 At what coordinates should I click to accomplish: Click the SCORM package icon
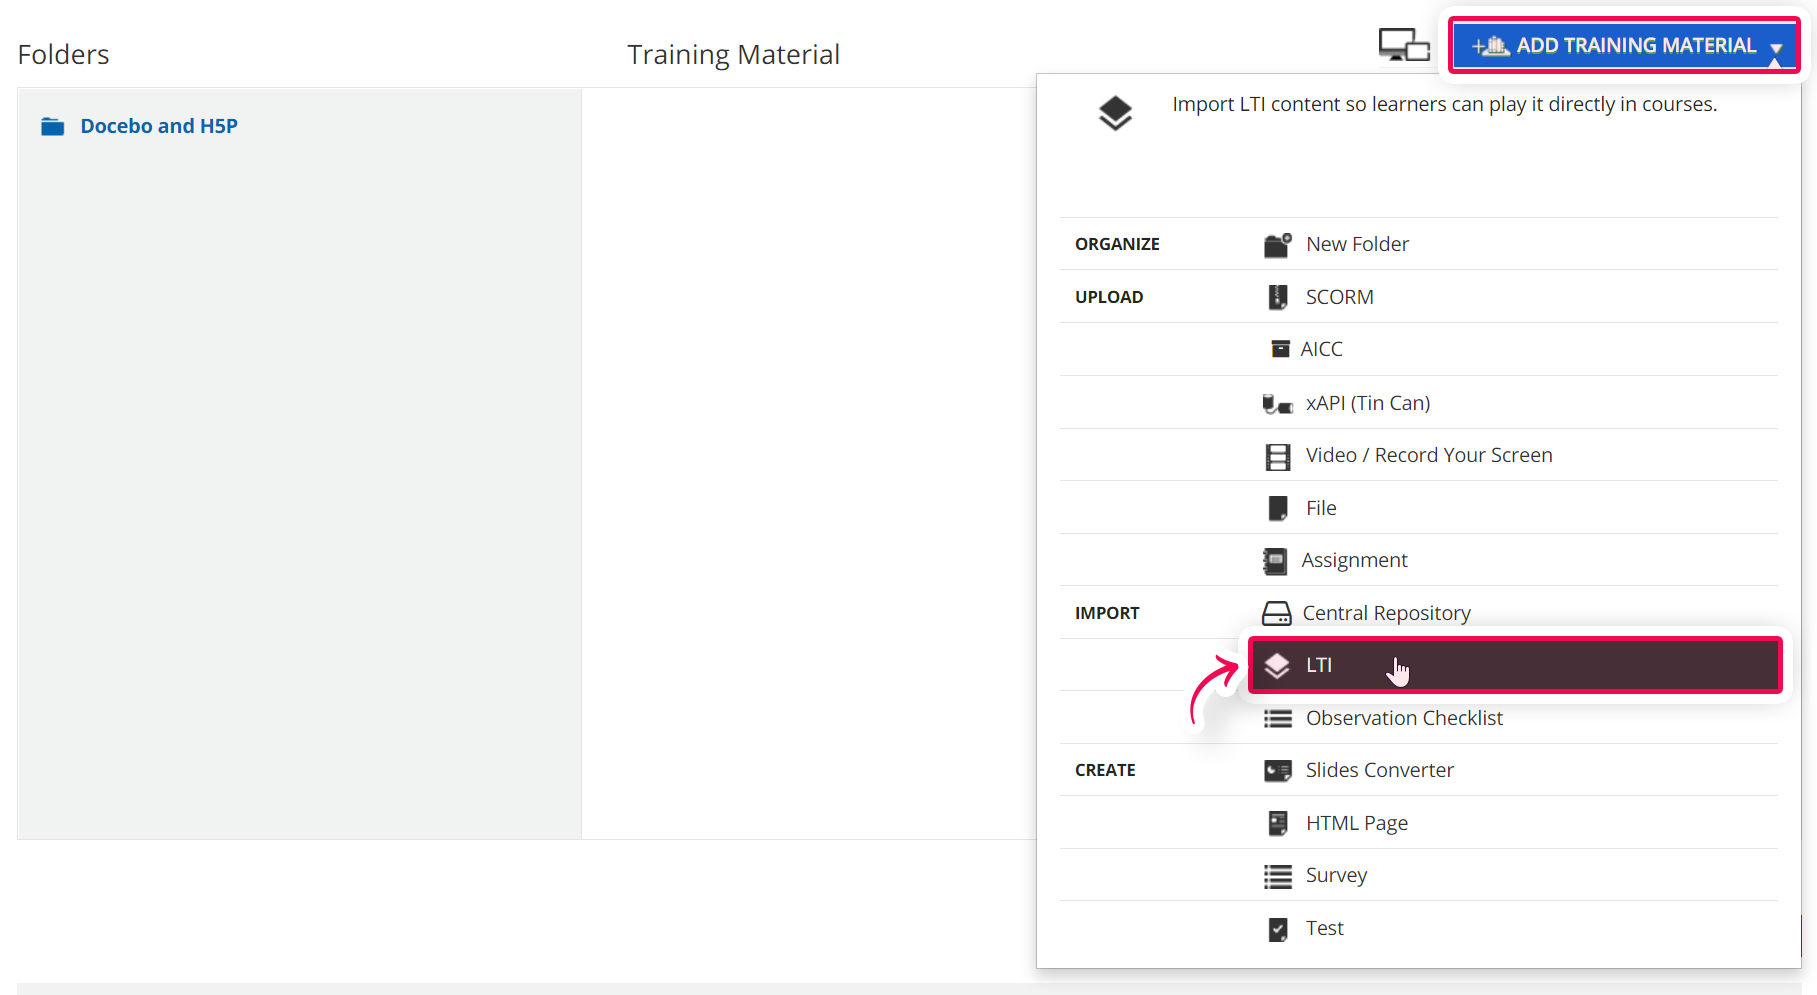click(1278, 297)
